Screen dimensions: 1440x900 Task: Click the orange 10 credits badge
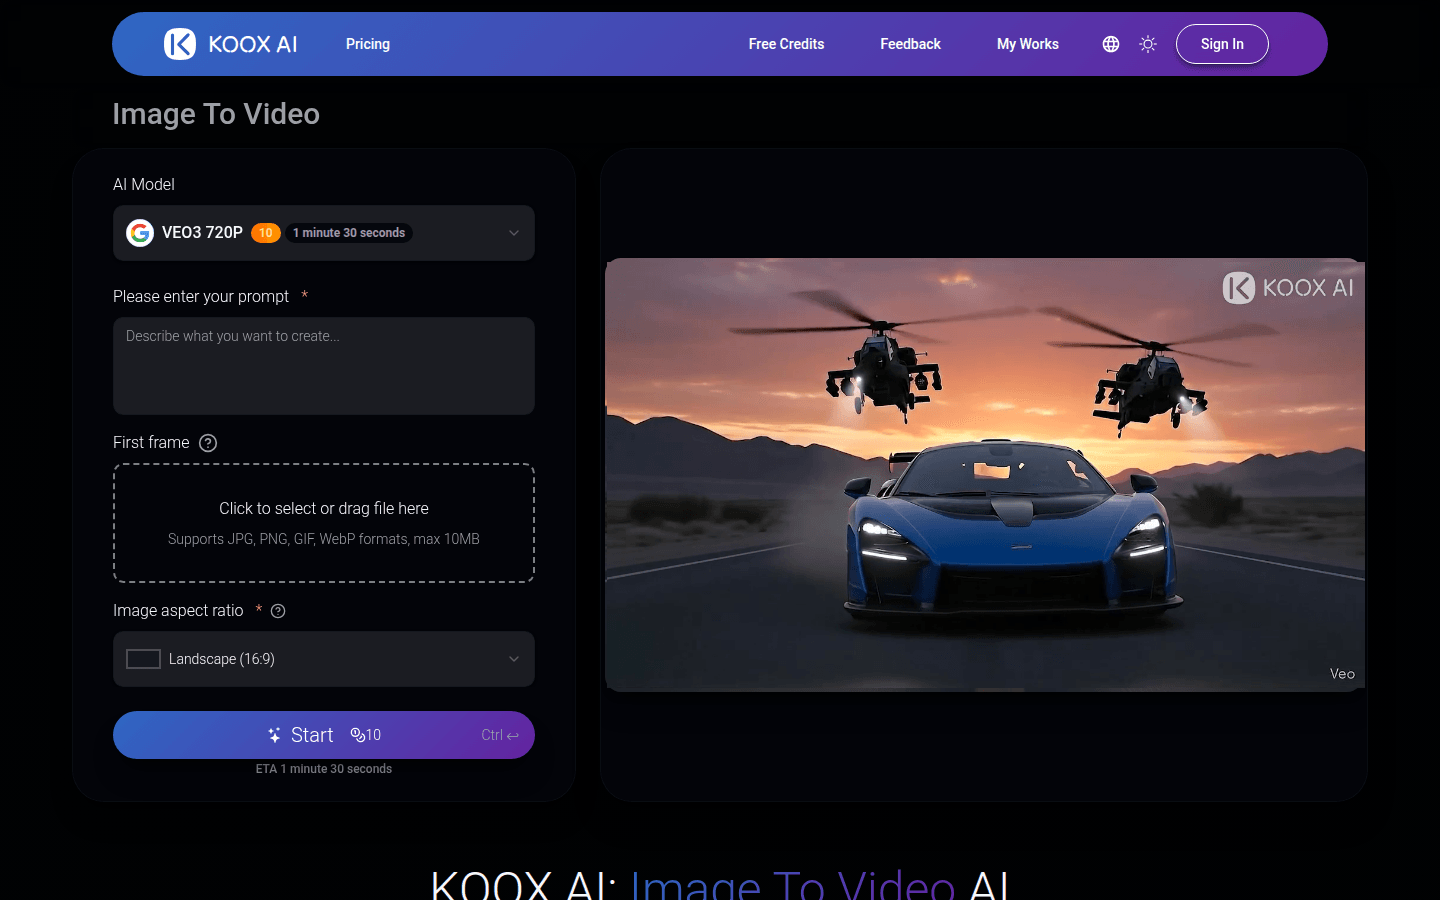(265, 233)
